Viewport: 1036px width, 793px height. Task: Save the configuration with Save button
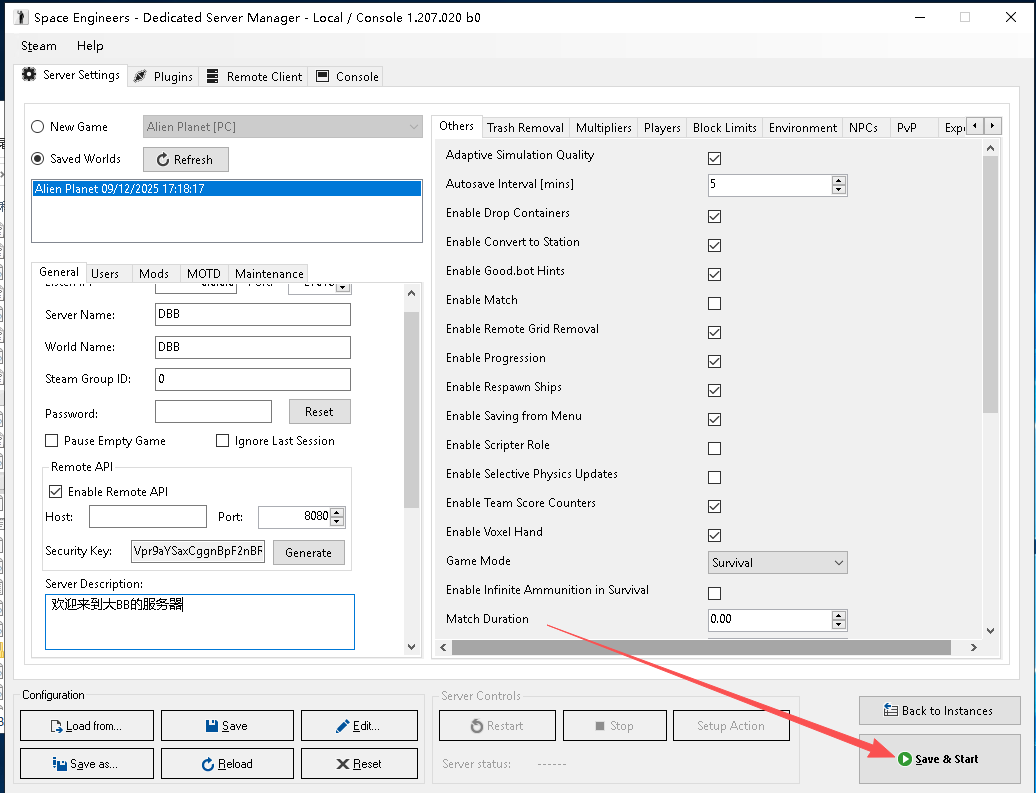[227, 726]
